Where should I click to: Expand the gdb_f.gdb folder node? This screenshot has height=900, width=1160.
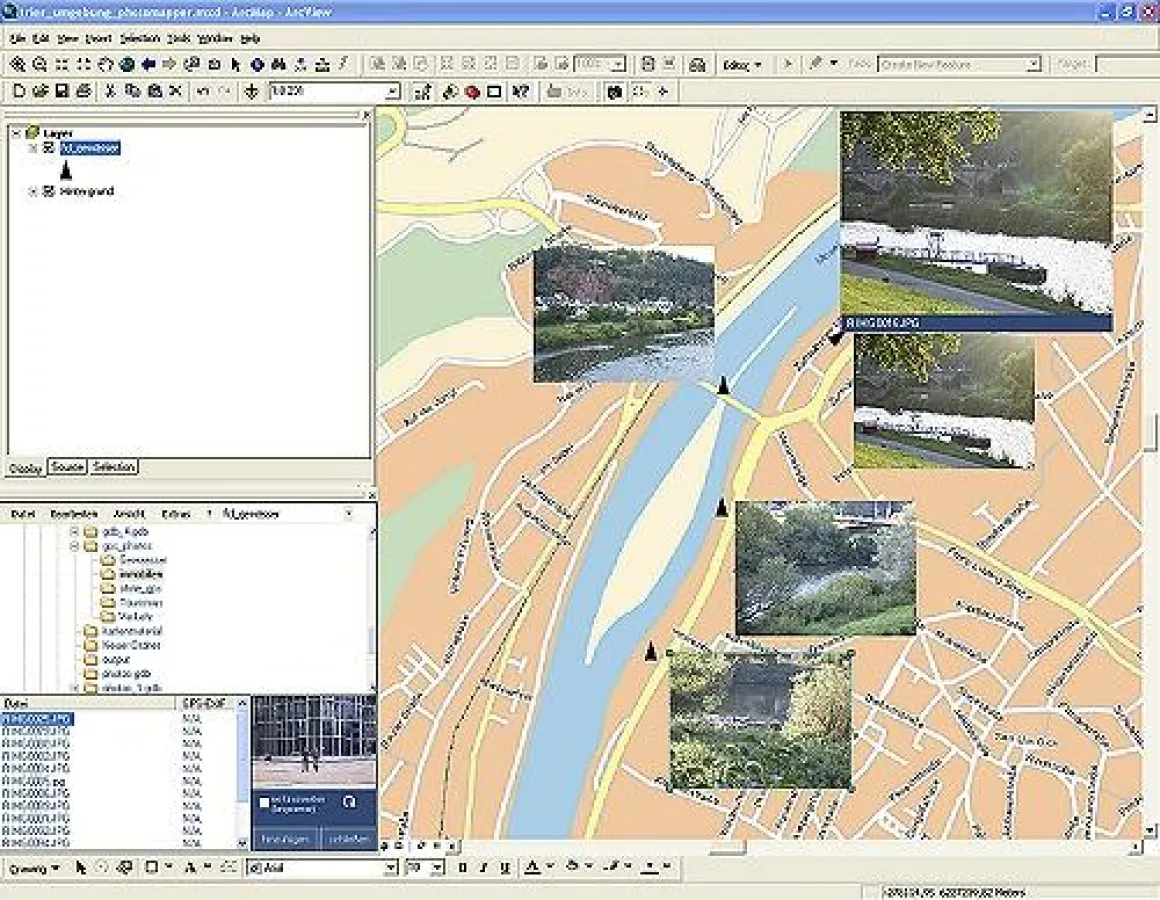click(x=74, y=534)
